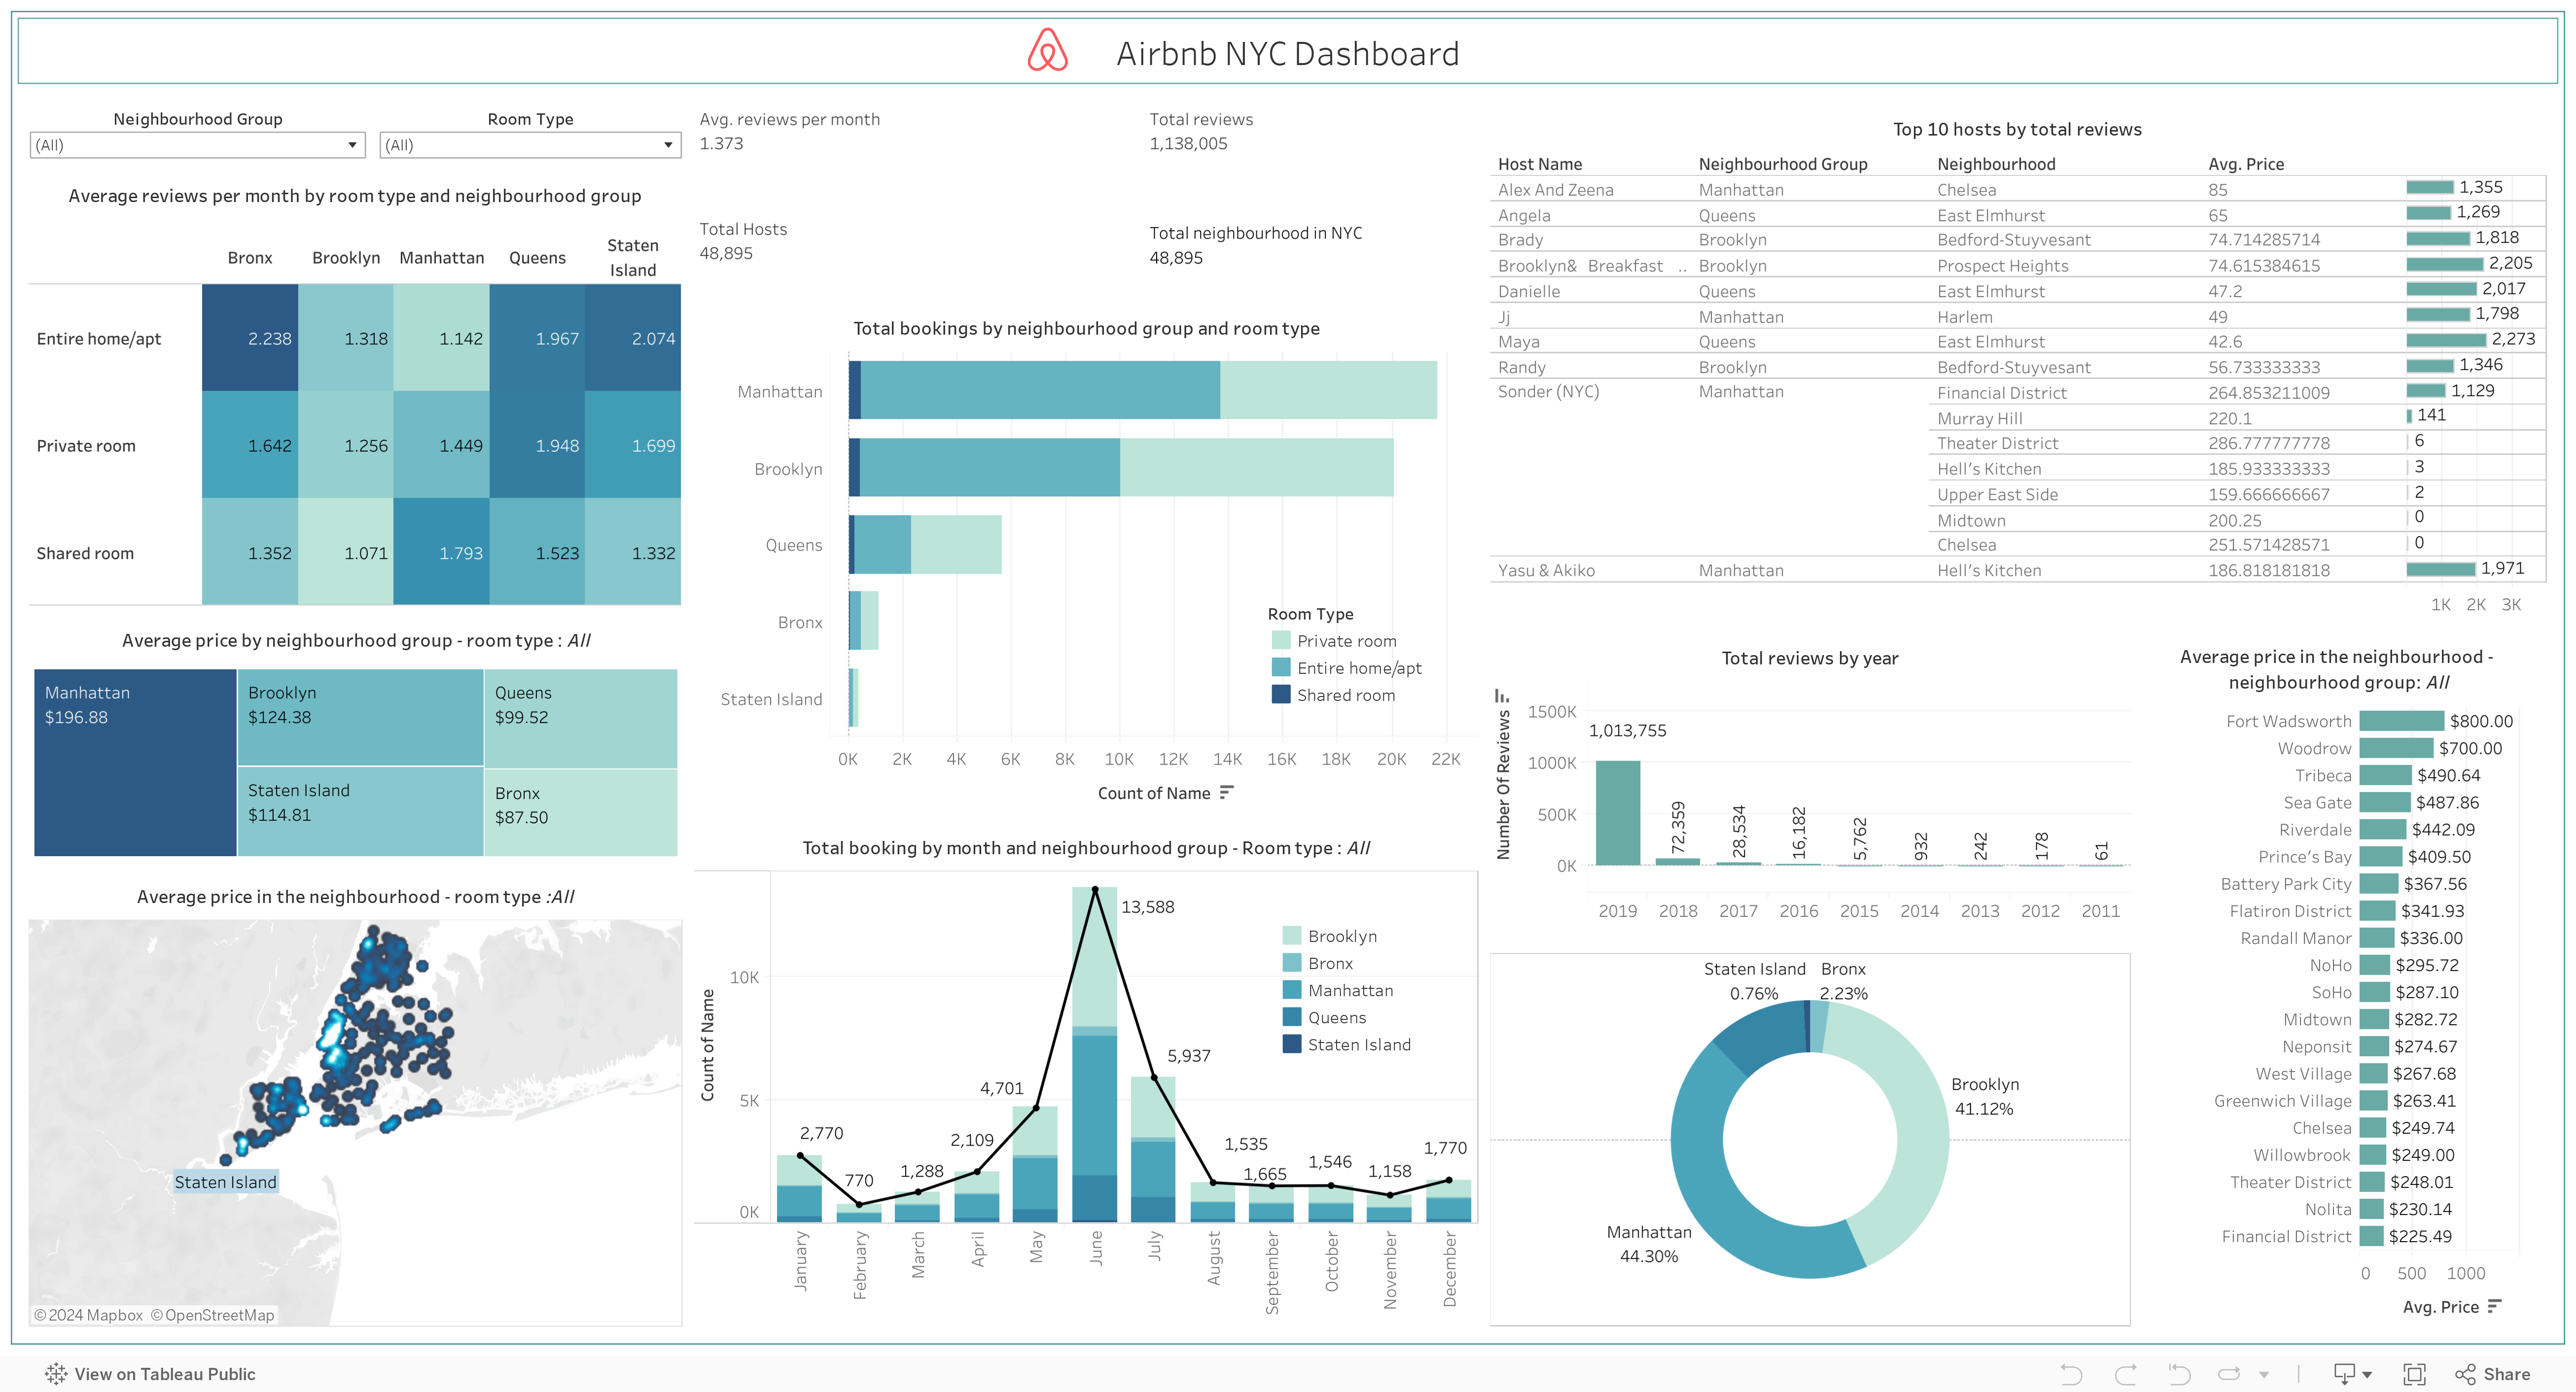
Task: Select the Staten Island legend color swatch
Action: point(1291,1043)
